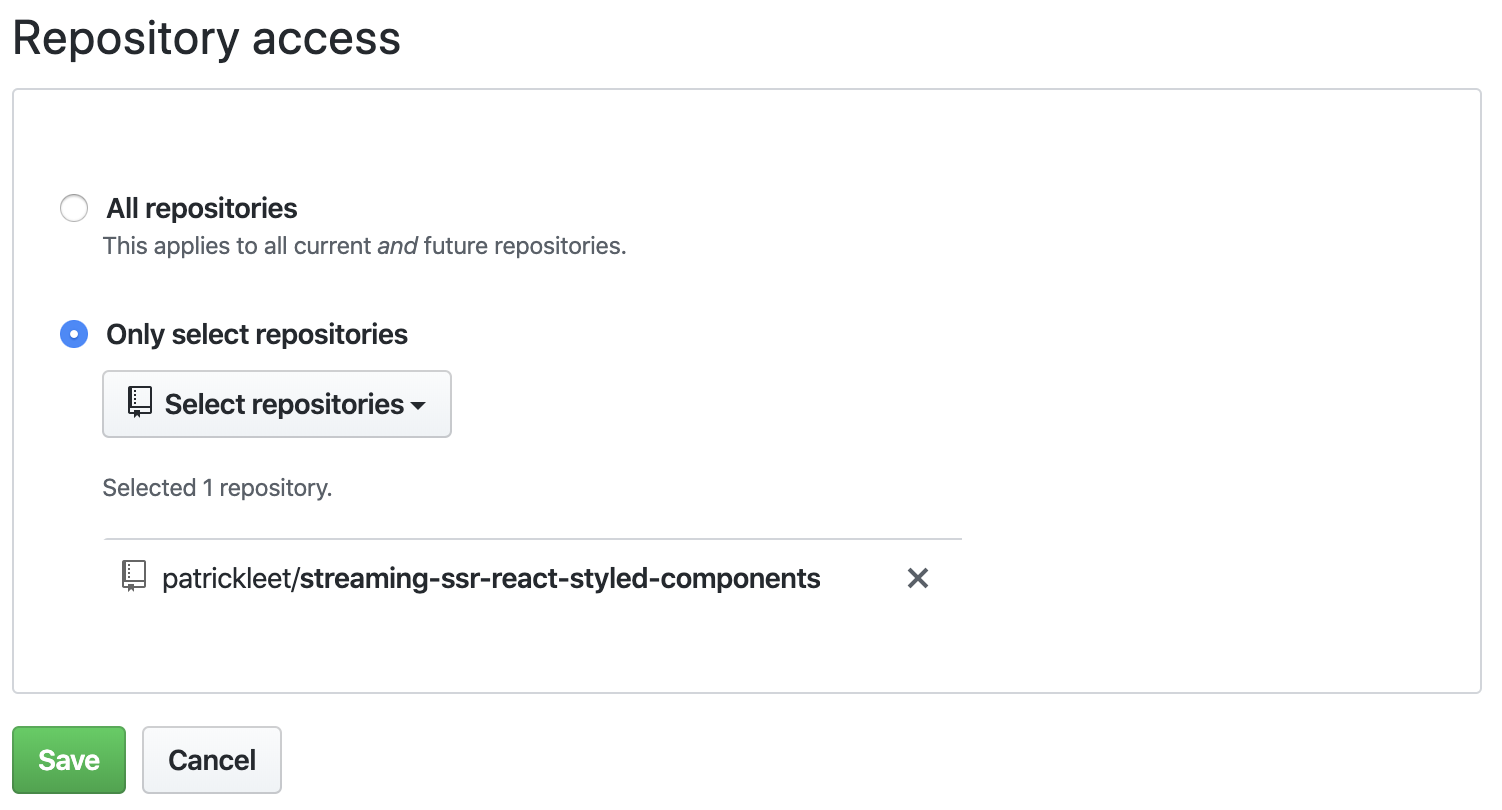
Task: Click the streaming-ssr-react-styled-components repository name
Action: click(x=560, y=578)
